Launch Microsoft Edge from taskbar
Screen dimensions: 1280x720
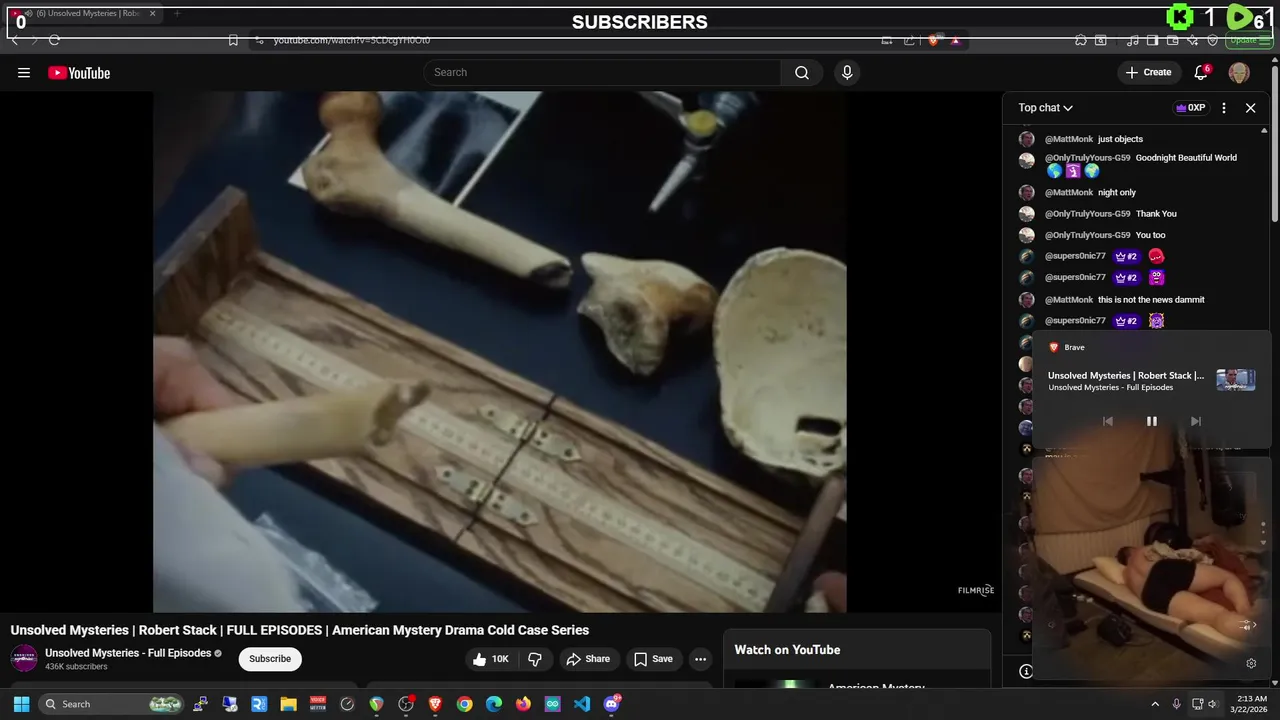tap(494, 704)
